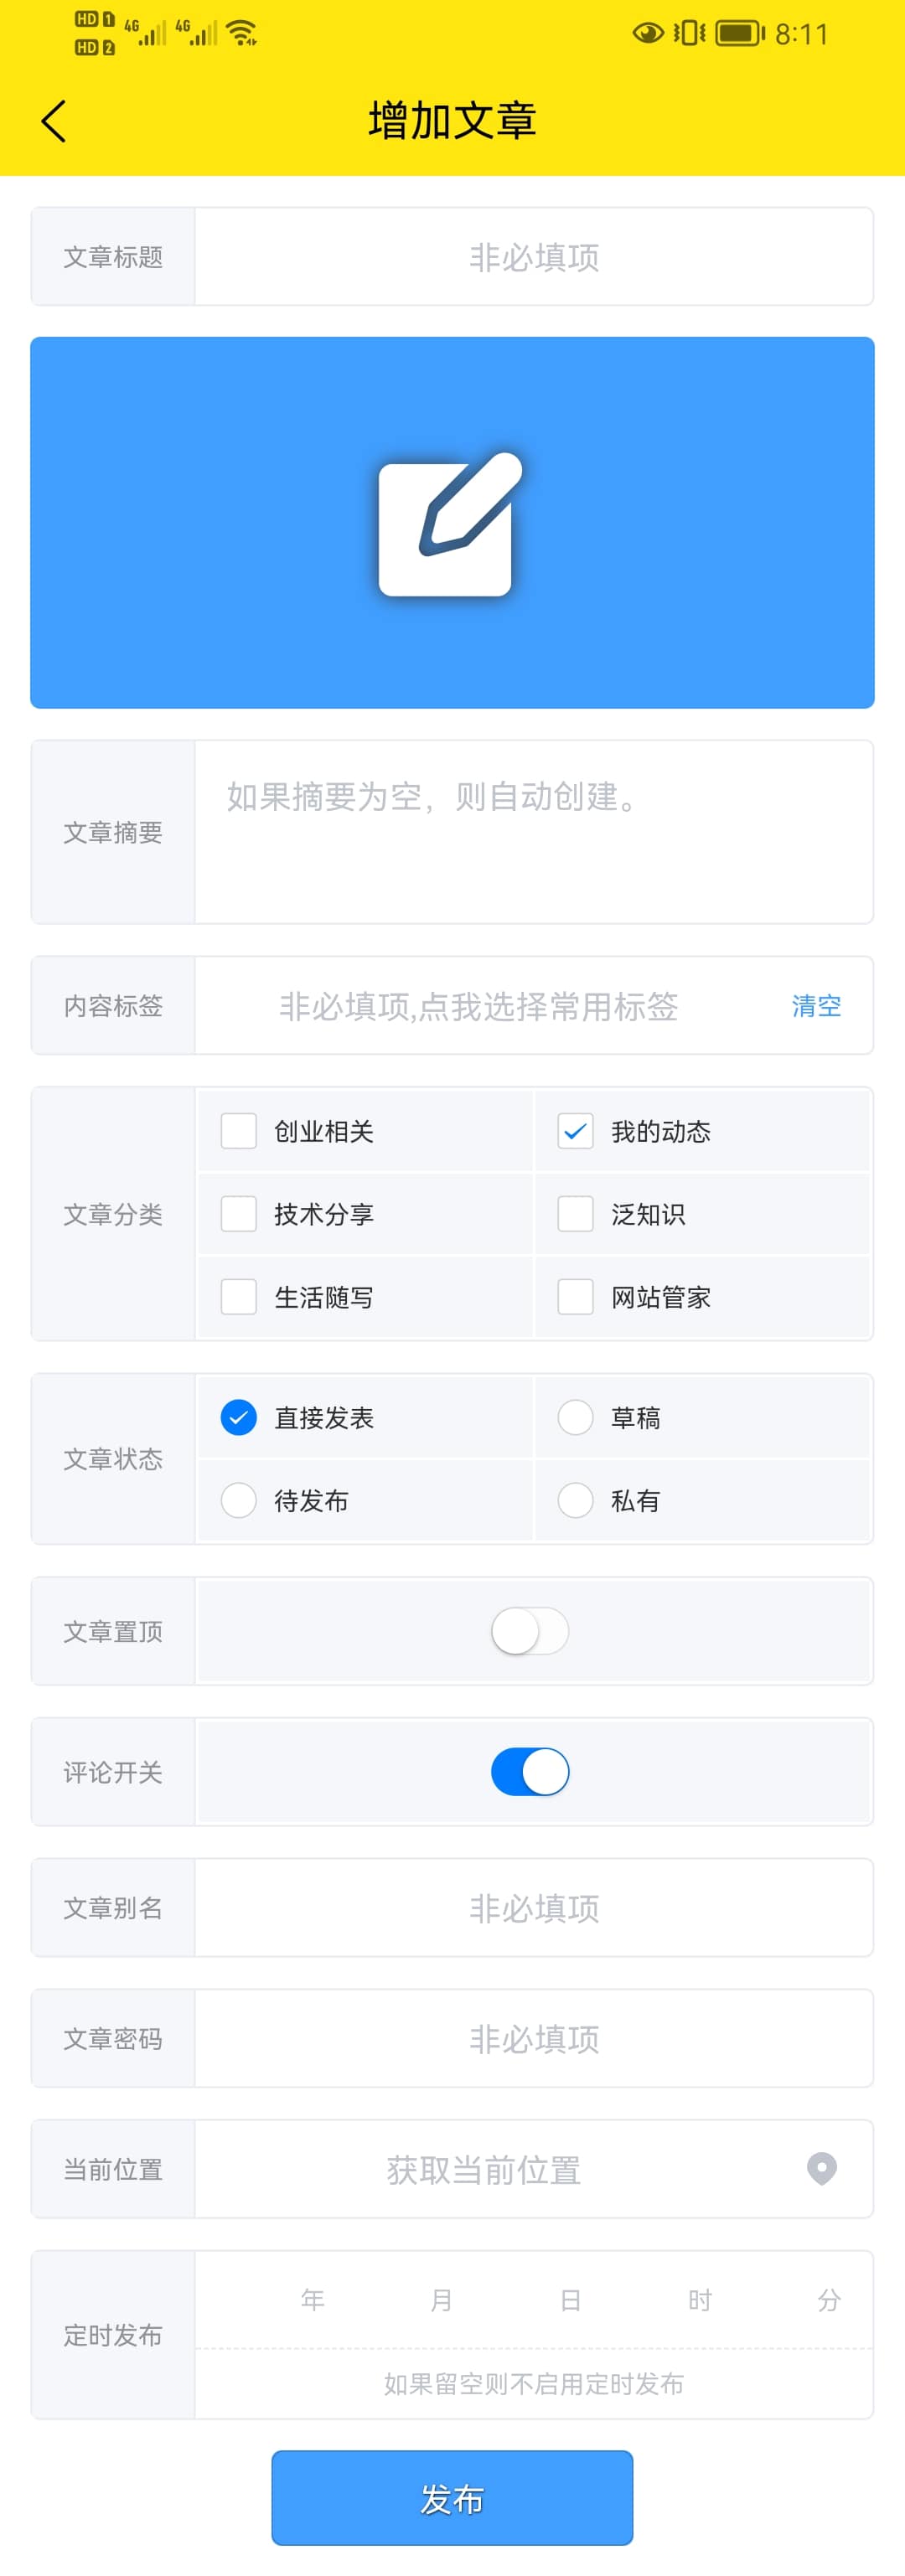Select the 草稿 status radio button

(x=576, y=1417)
